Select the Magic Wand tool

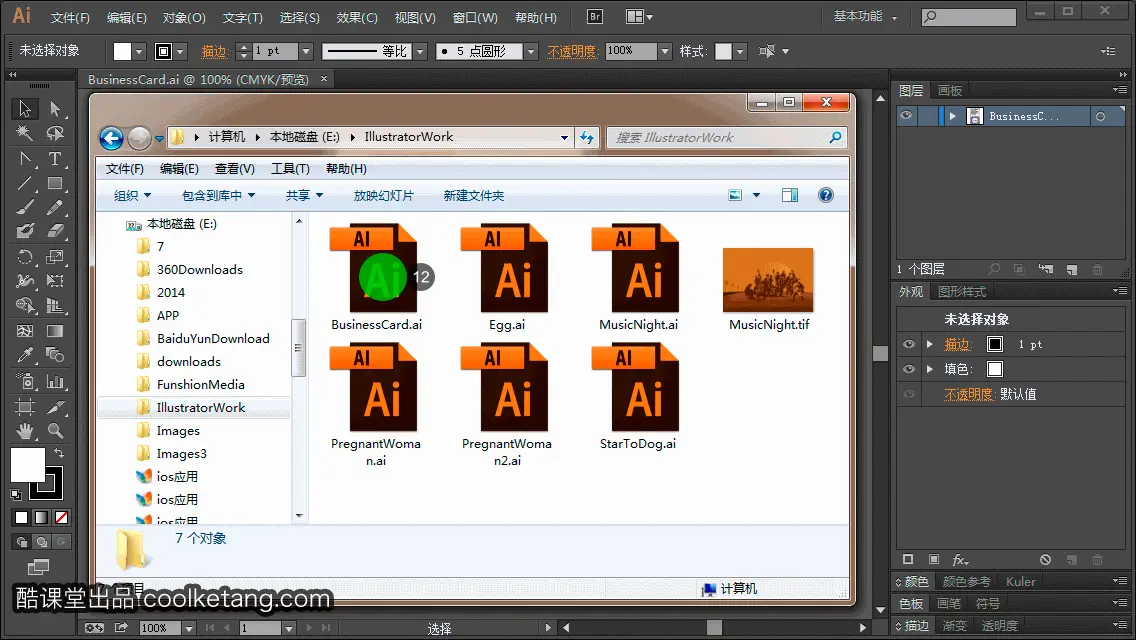[25, 133]
